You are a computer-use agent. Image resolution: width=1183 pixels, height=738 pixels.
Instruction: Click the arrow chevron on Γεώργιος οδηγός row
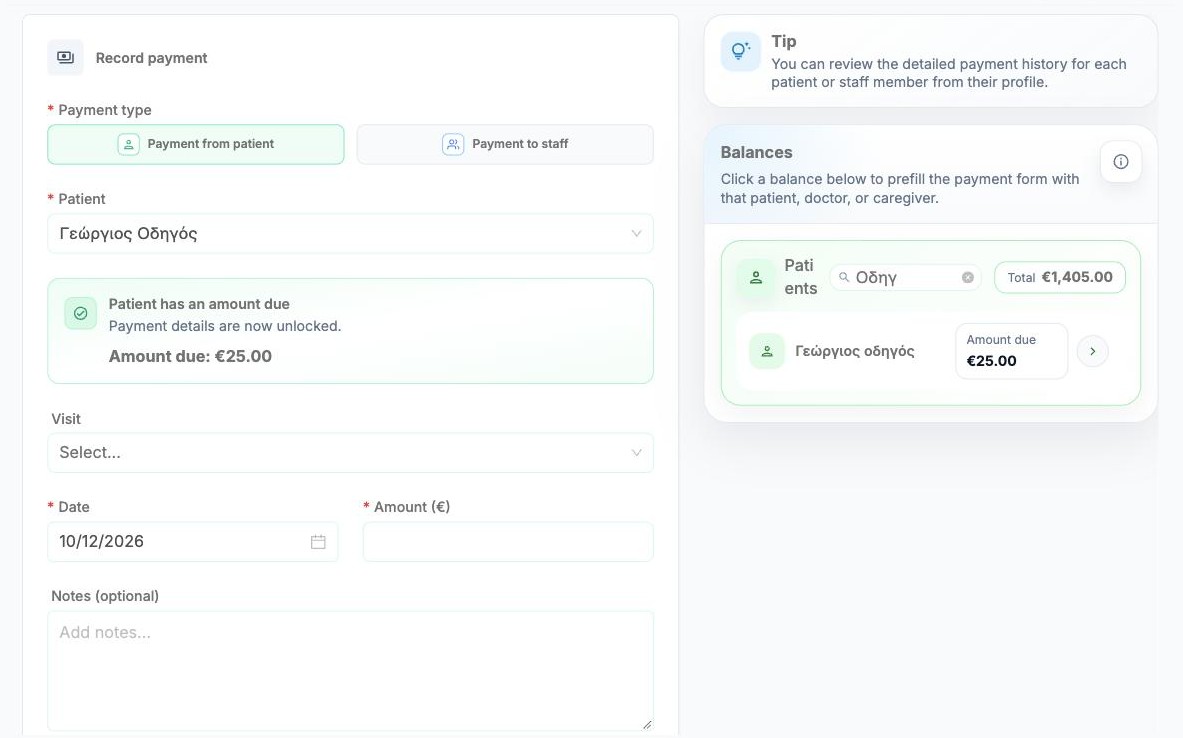tap(1092, 351)
